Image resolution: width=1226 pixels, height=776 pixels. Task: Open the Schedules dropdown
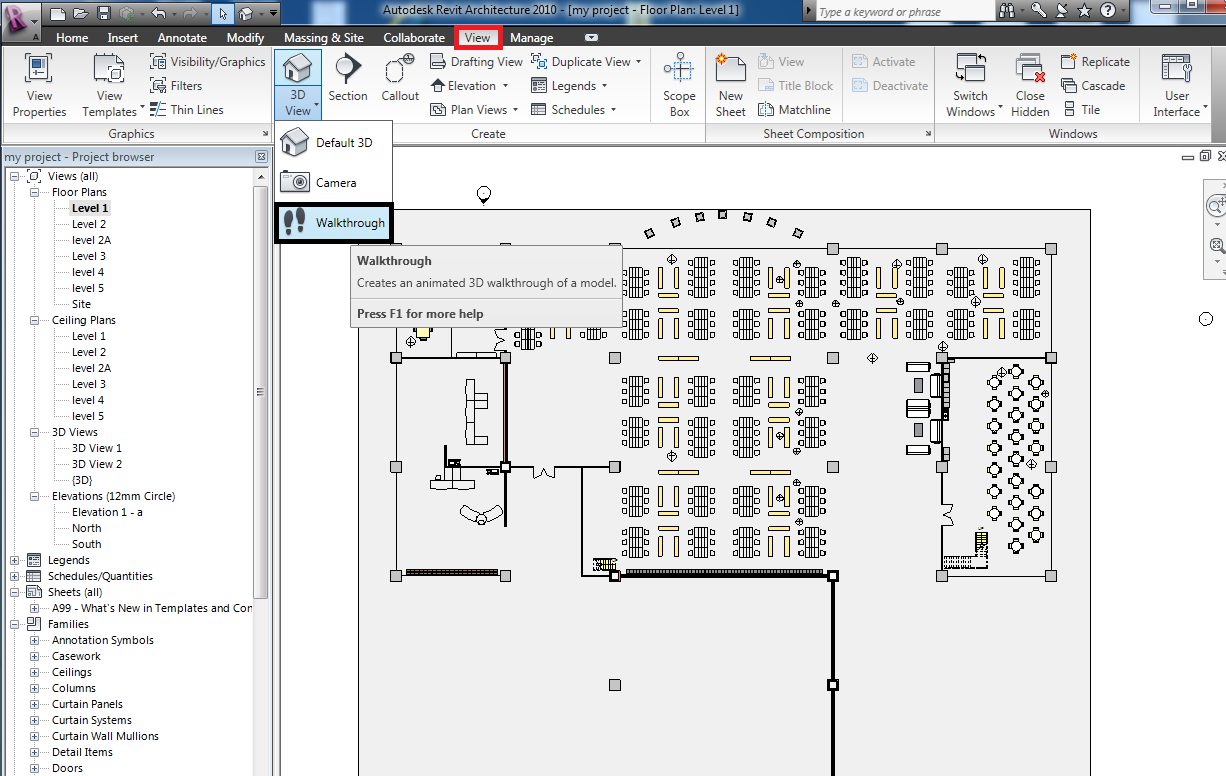(x=574, y=110)
